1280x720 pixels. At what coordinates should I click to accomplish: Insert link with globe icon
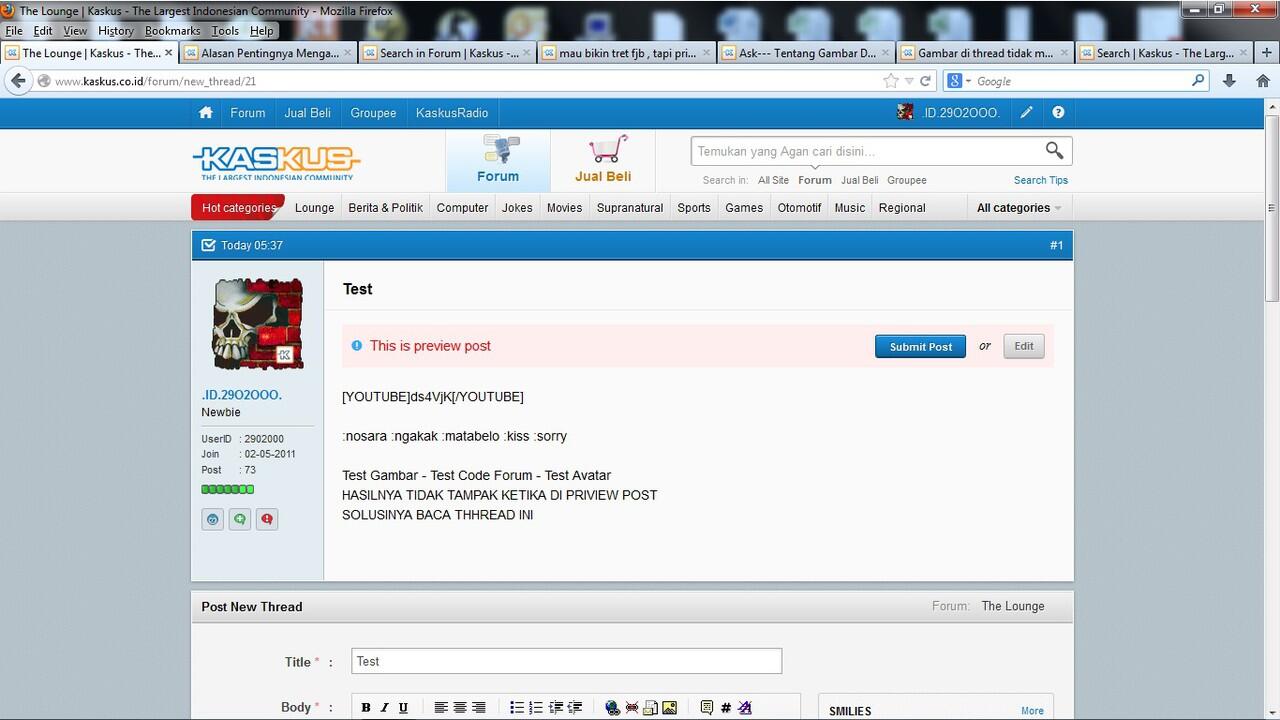pos(613,708)
